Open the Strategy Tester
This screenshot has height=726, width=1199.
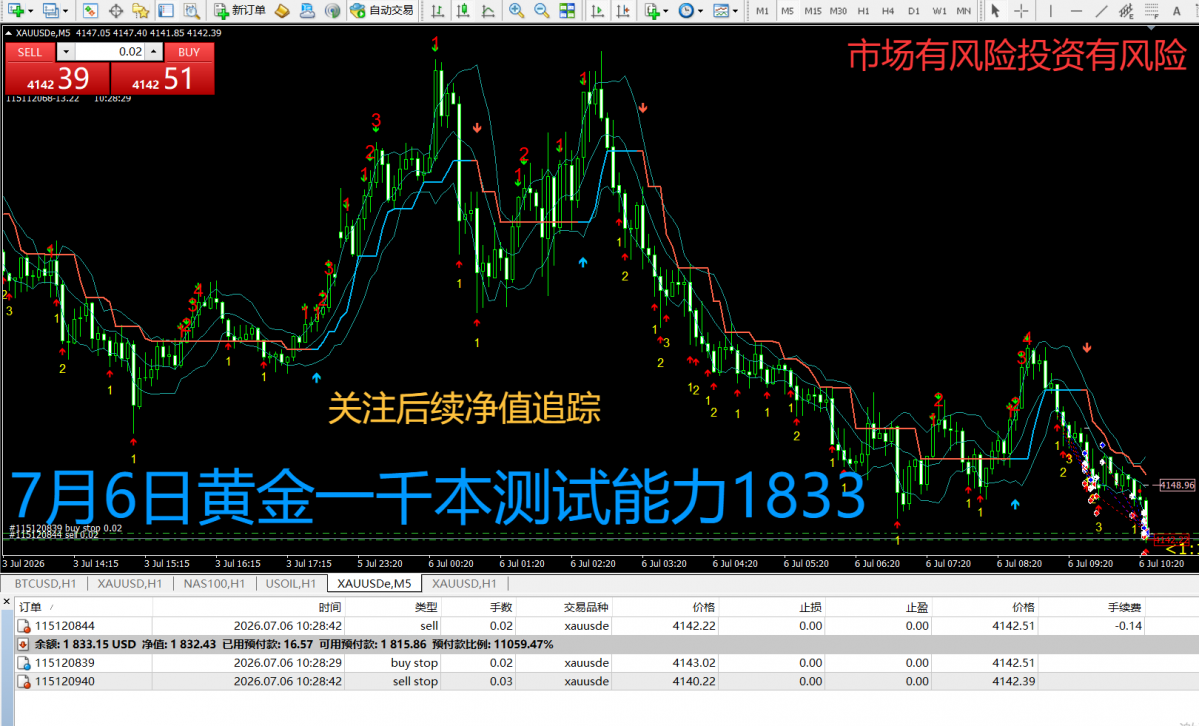(191, 11)
